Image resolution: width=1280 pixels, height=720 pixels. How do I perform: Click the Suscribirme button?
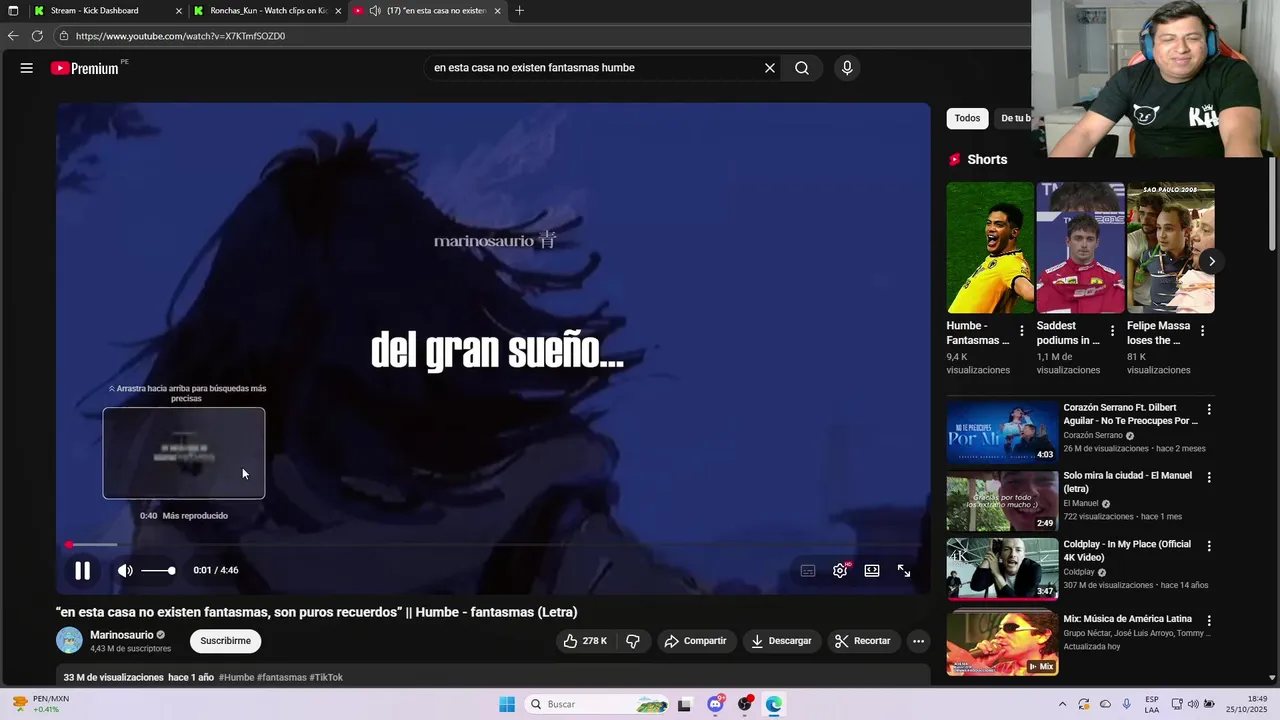click(x=226, y=641)
